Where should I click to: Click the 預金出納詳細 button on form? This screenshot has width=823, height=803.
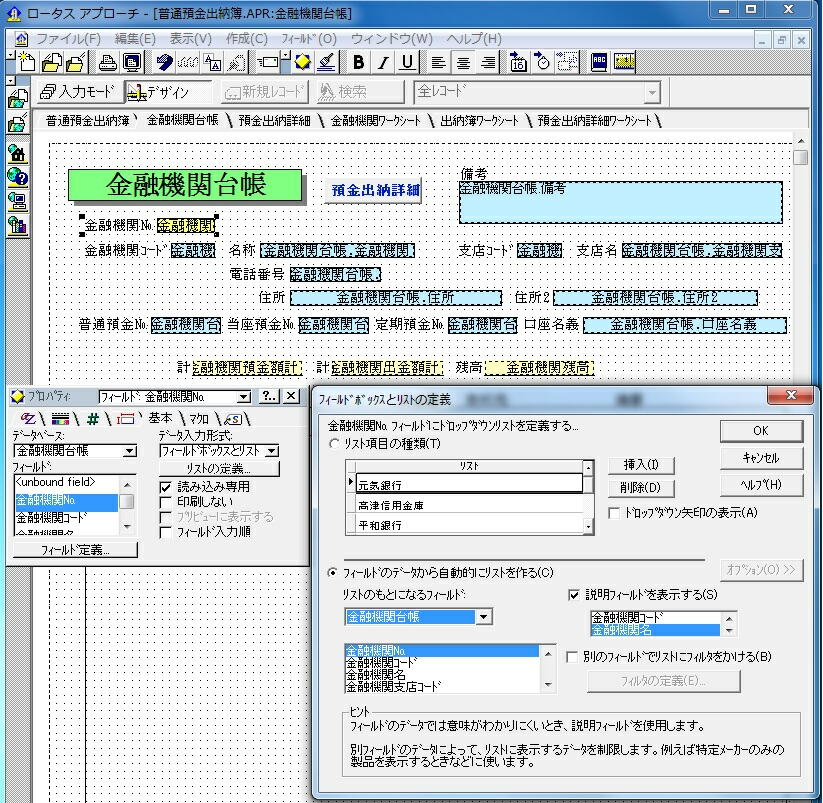(x=375, y=189)
